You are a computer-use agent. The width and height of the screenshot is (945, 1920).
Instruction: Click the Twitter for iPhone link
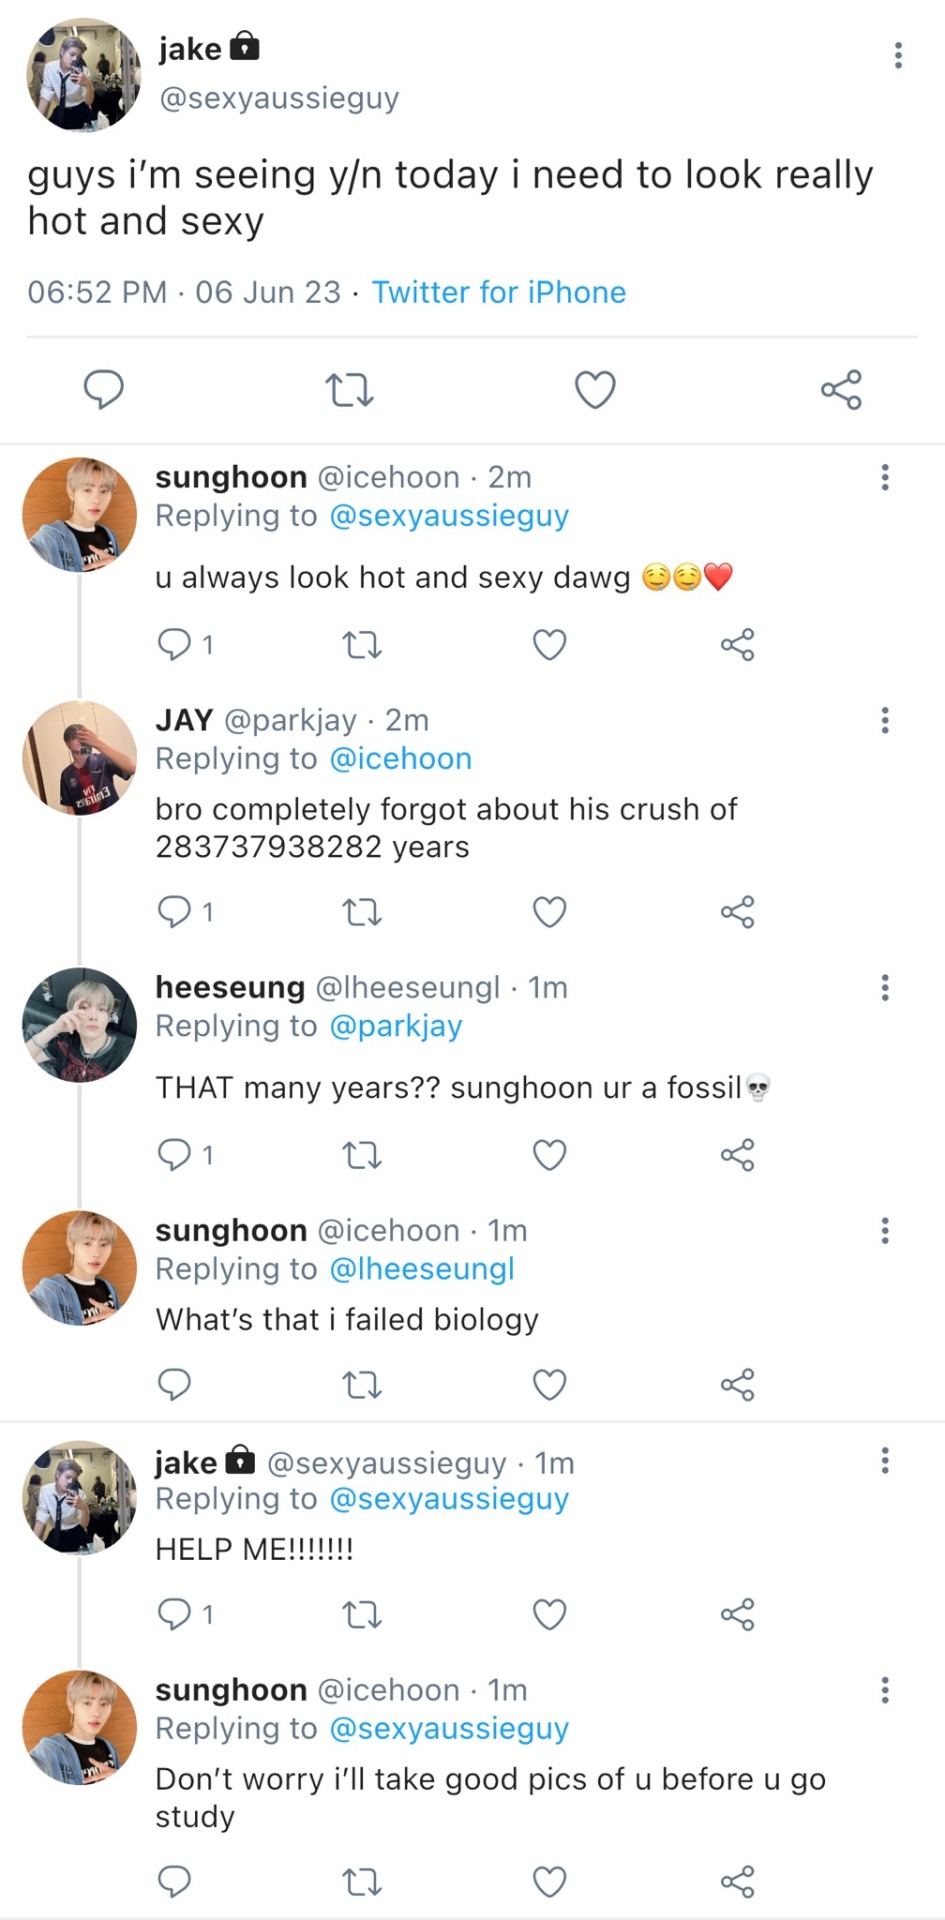click(x=498, y=292)
